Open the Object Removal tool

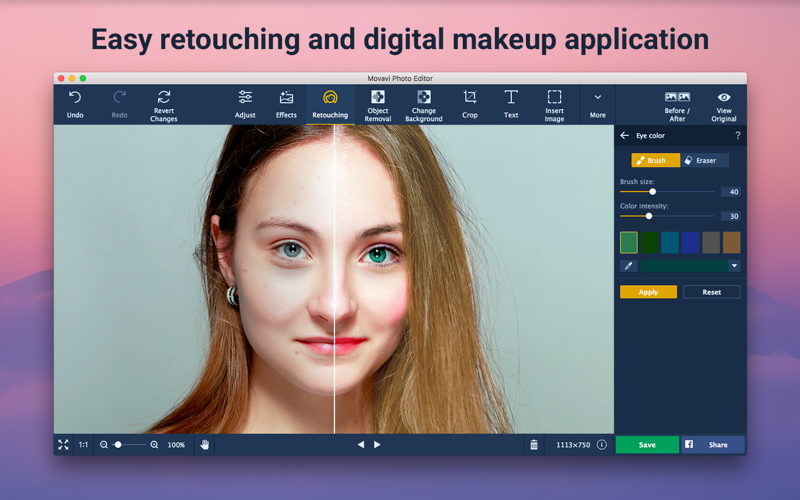coord(378,98)
